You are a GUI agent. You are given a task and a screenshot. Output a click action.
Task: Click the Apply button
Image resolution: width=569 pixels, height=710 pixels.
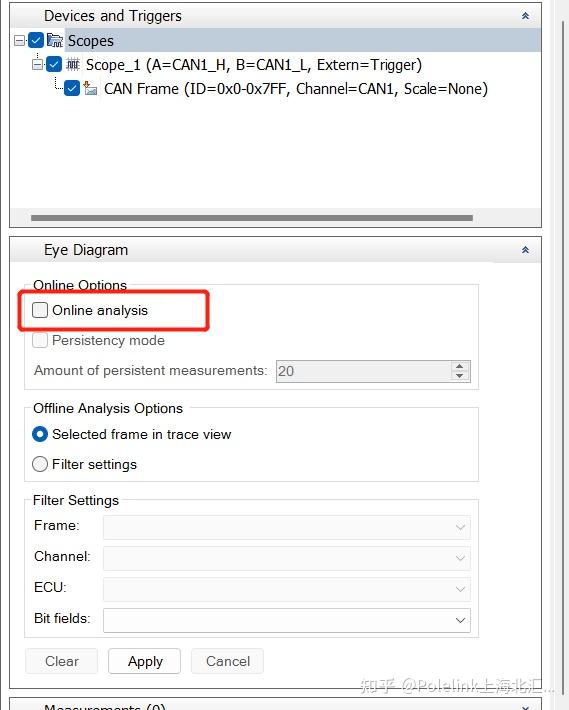[x=144, y=661]
